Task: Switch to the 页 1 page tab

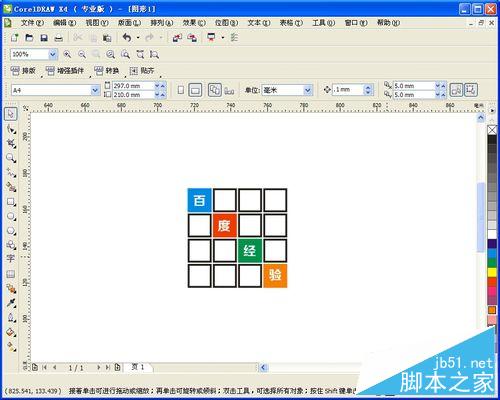Action: [x=138, y=367]
